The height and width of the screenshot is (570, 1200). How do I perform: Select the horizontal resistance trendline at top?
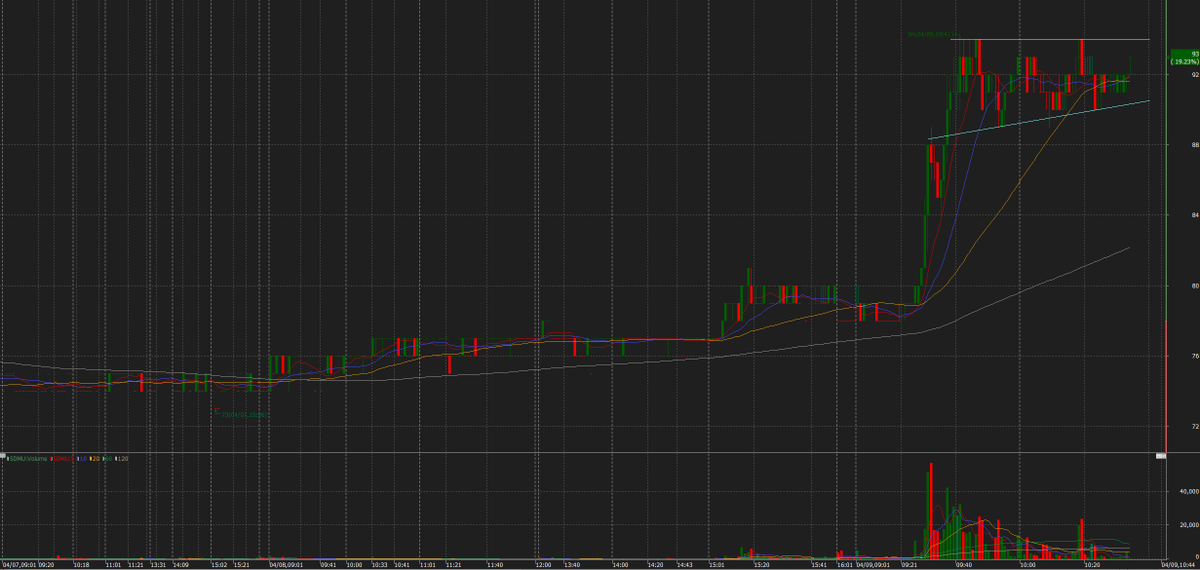point(1050,39)
